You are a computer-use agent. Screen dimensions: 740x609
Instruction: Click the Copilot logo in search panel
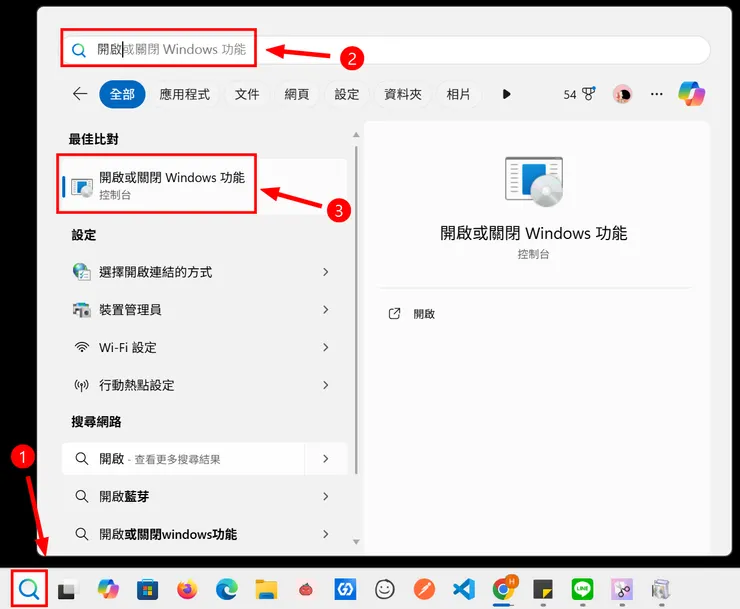pos(691,93)
